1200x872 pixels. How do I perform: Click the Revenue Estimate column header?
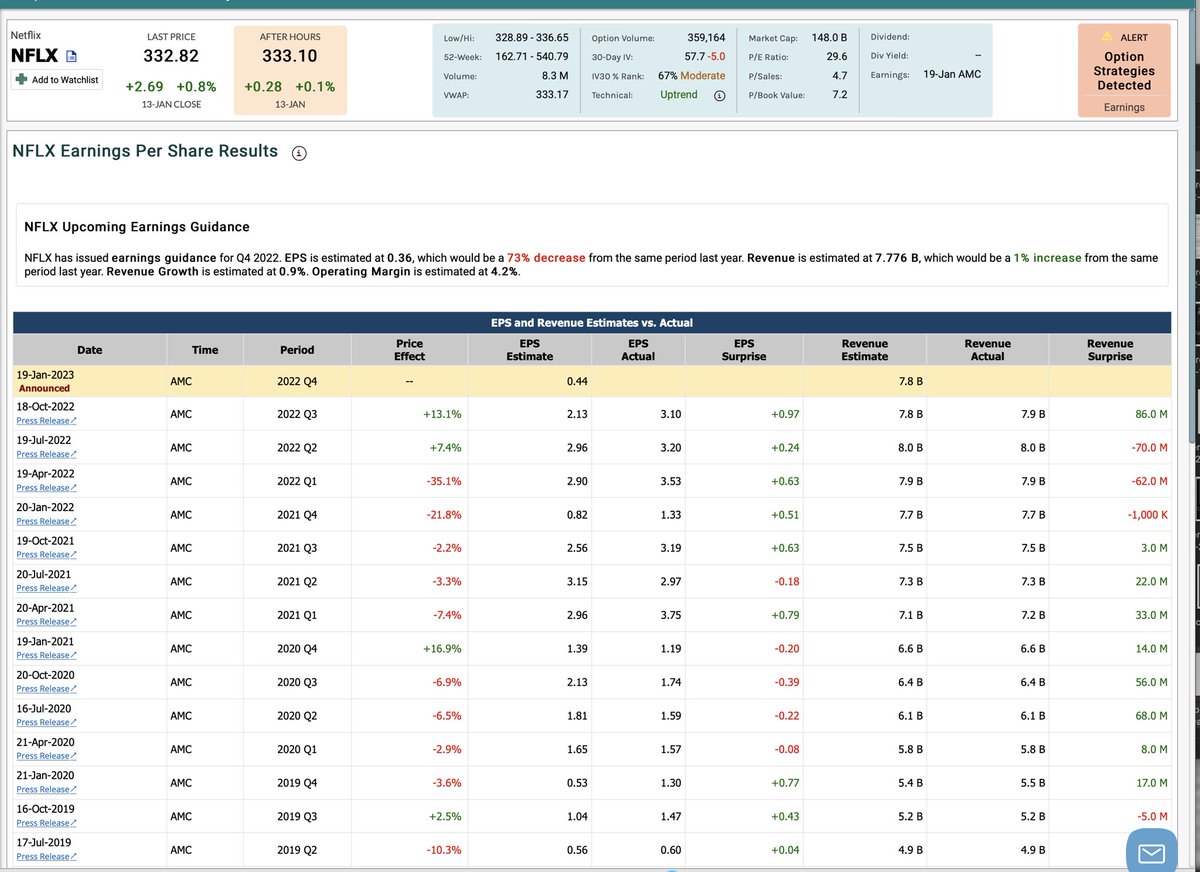pos(865,350)
